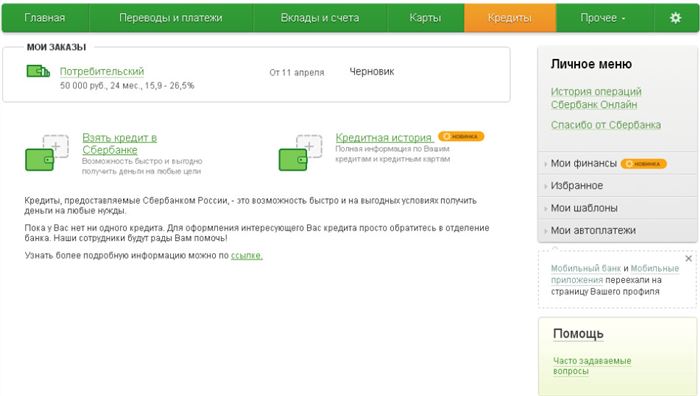Switch to the Вклады и счета tab
The width and height of the screenshot is (700, 396).
pos(320,18)
